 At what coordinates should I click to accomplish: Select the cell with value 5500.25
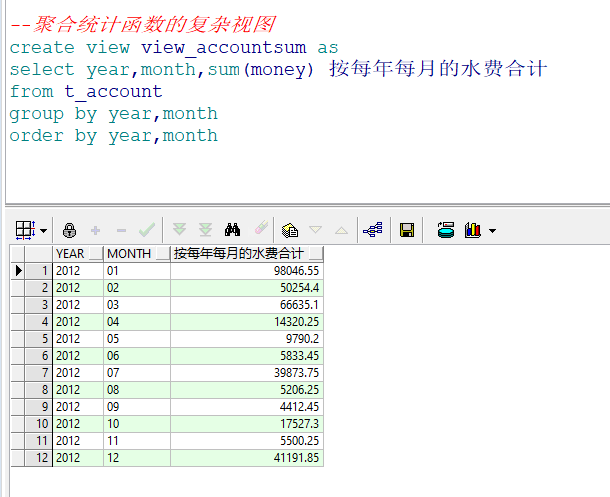pyautogui.click(x=247, y=441)
